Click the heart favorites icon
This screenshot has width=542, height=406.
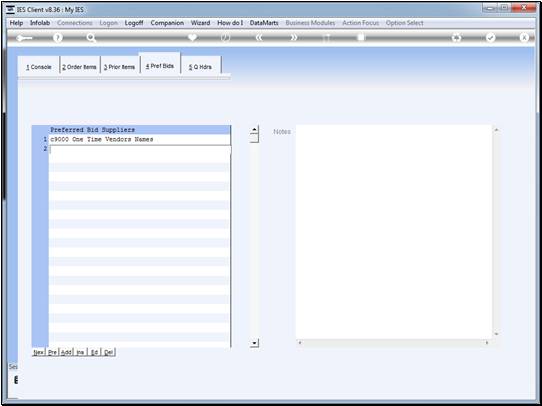click(193, 38)
